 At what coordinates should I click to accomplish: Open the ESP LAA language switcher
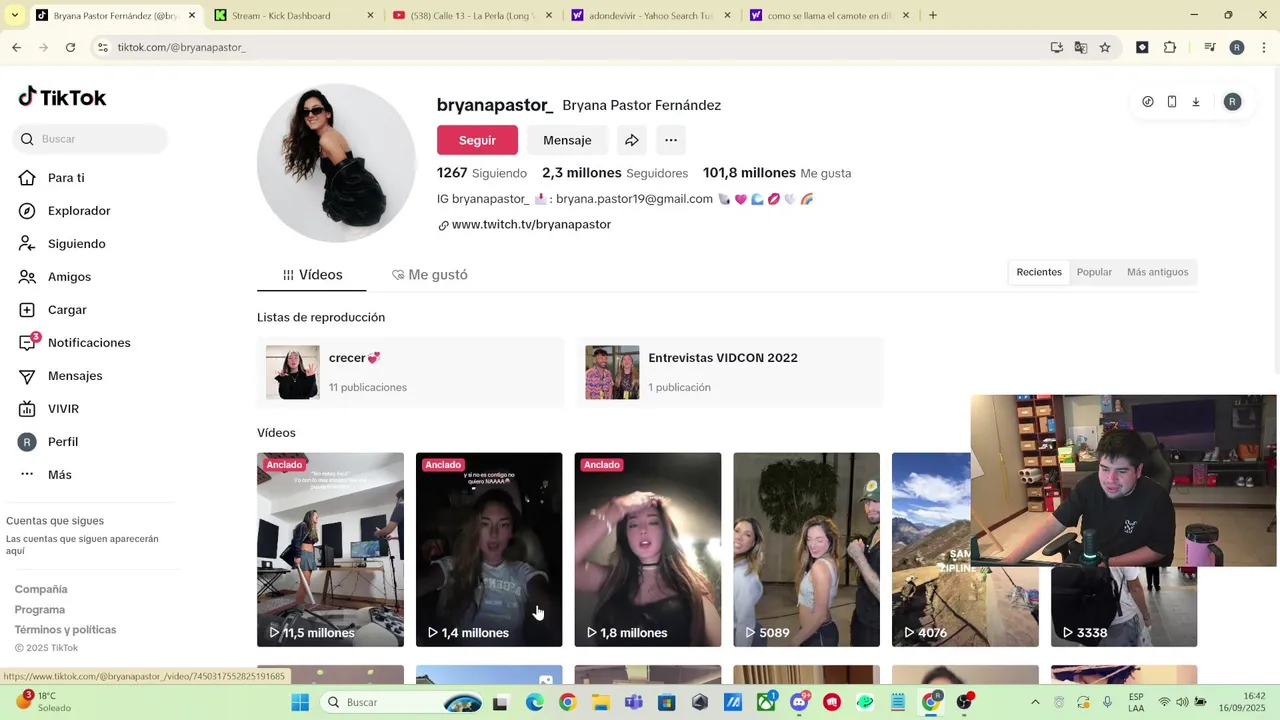click(x=1136, y=702)
